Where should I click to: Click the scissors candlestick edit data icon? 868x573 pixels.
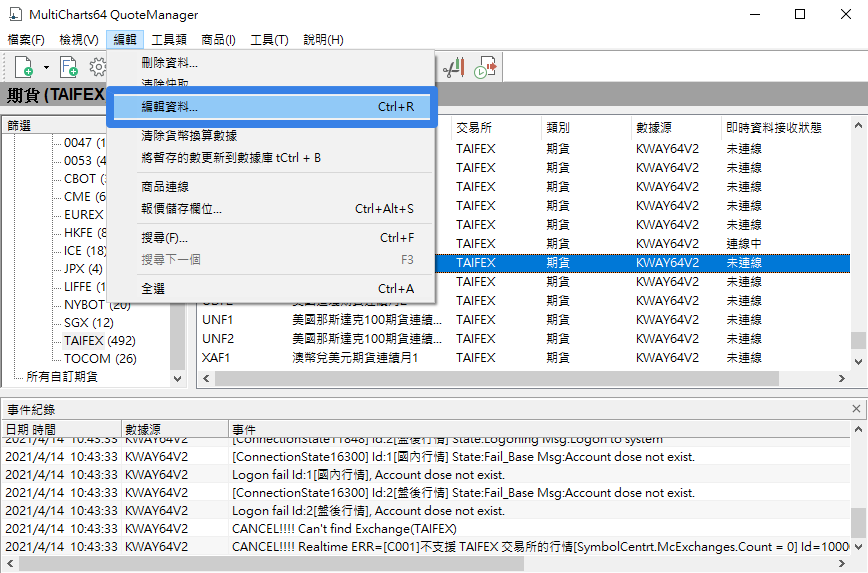click(453, 68)
